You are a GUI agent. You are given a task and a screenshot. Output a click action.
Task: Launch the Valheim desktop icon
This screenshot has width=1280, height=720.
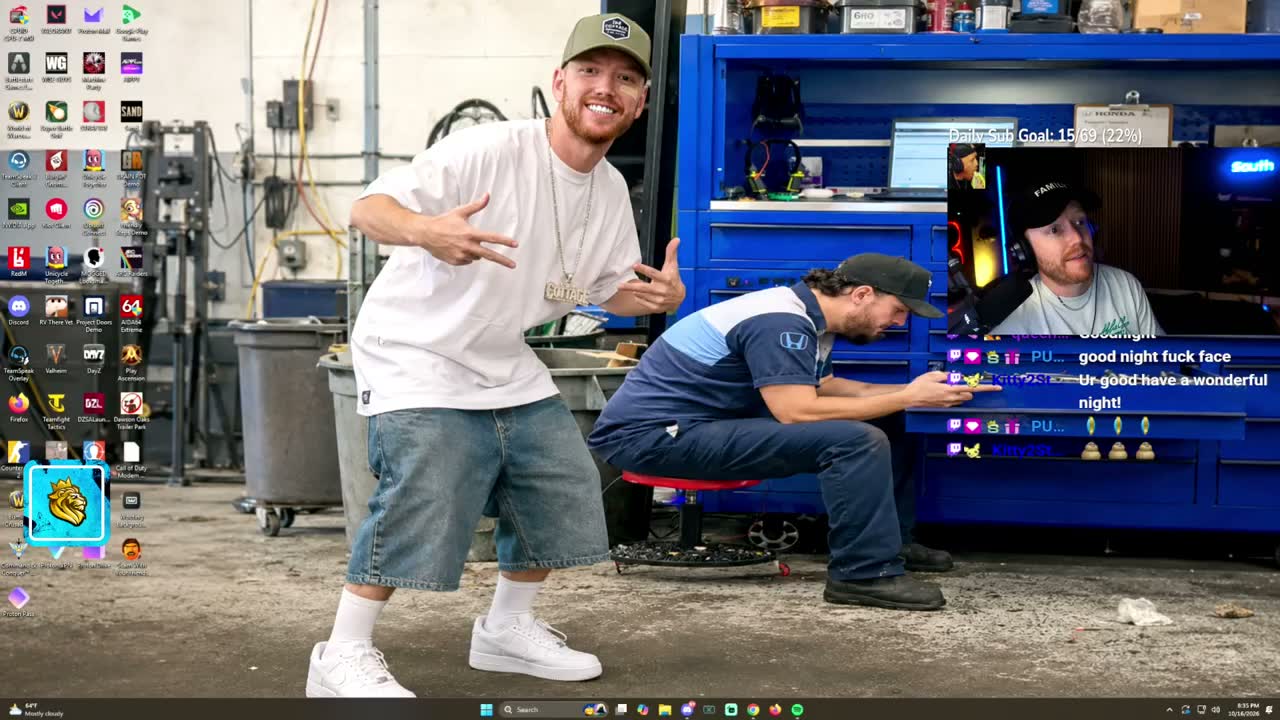[56, 359]
